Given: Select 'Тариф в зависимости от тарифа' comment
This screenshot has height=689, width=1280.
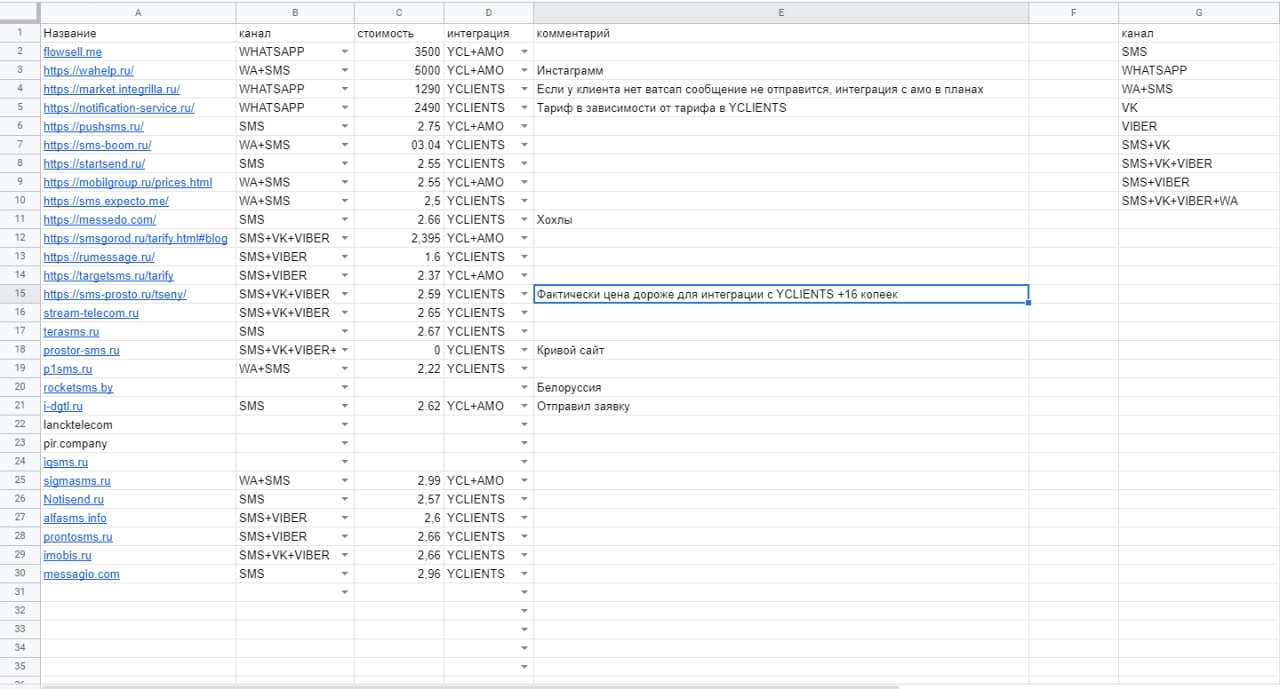Looking at the screenshot, I should [x=781, y=108].
